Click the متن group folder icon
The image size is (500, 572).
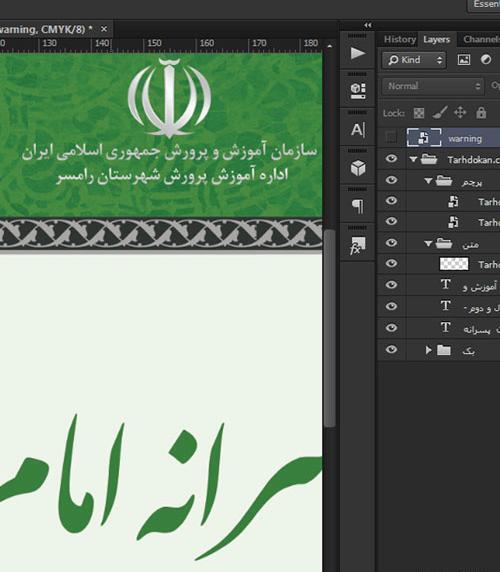[444, 243]
